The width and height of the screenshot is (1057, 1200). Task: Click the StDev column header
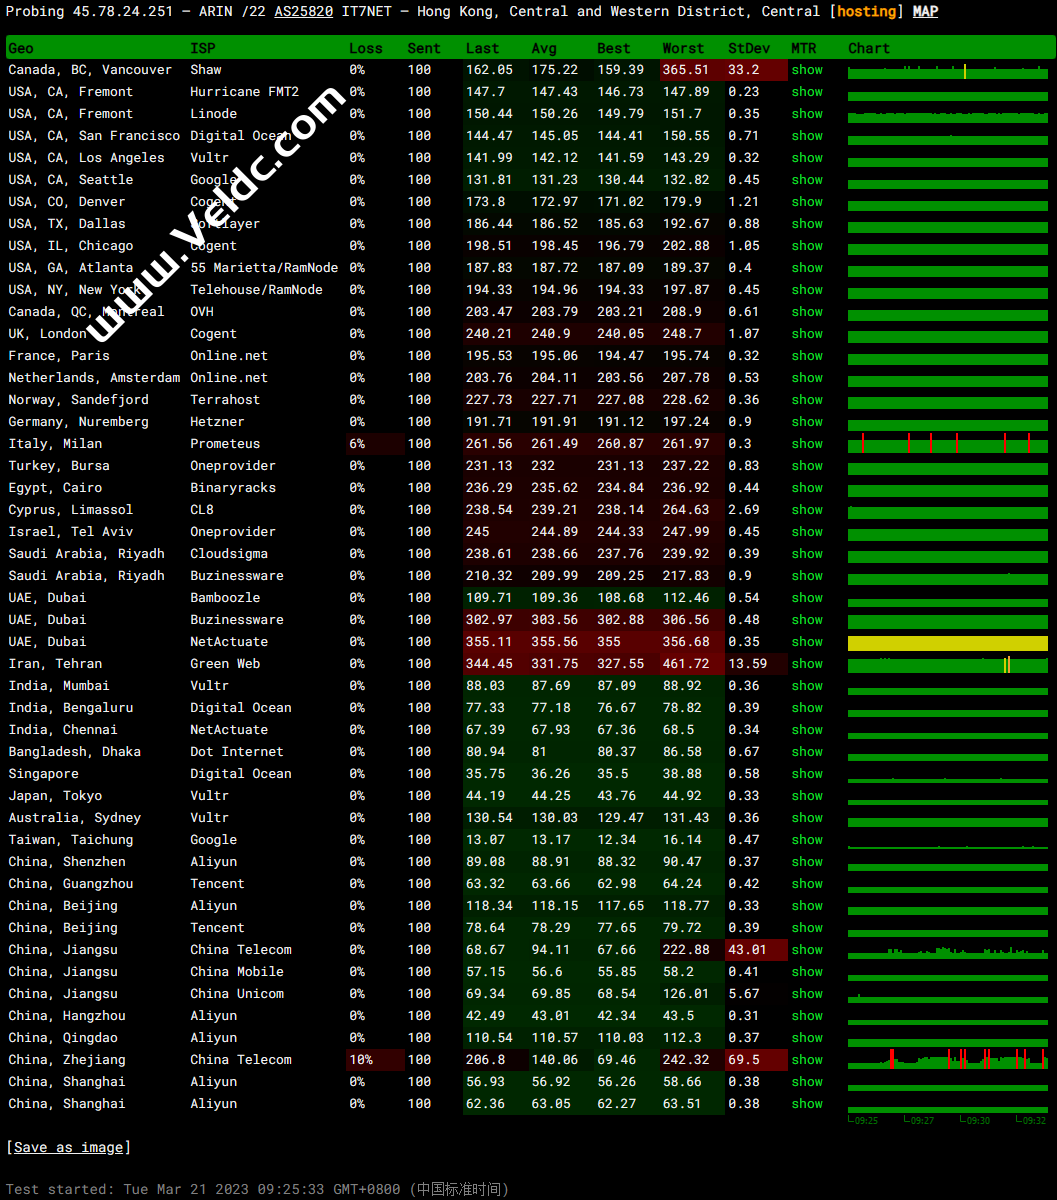click(x=749, y=48)
